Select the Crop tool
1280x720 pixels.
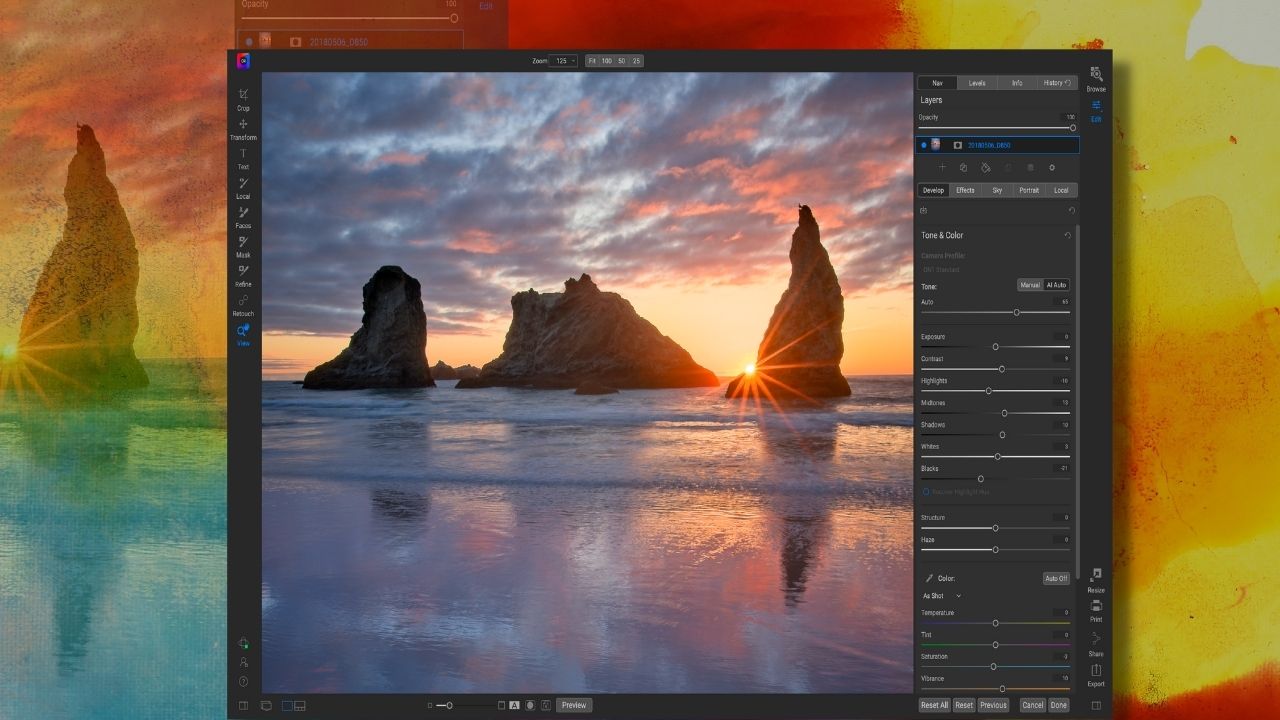pos(243,97)
